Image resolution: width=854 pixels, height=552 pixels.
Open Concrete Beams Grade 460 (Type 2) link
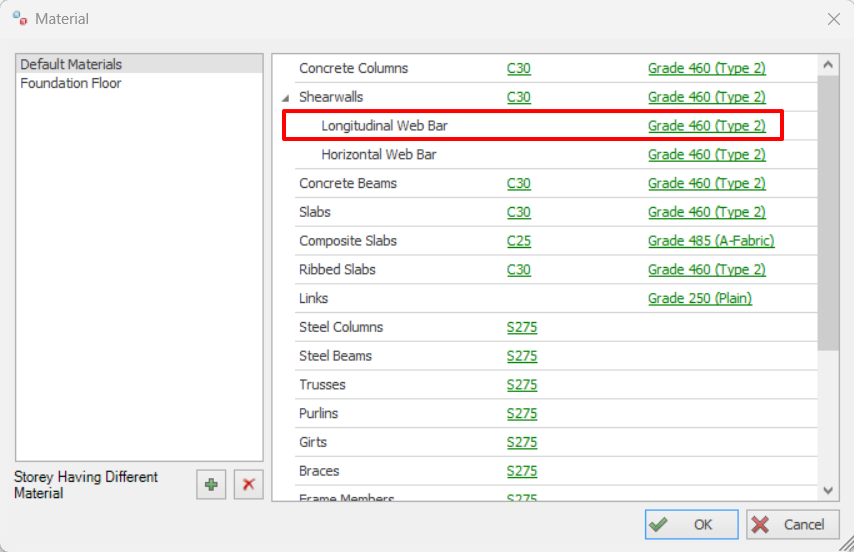(706, 184)
